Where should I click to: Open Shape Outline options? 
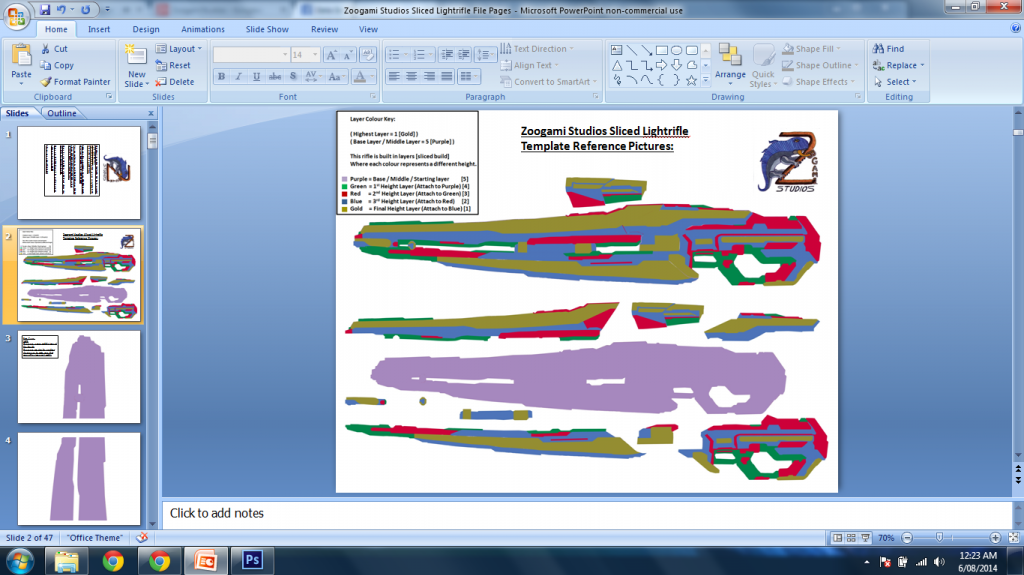(x=820, y=65)
